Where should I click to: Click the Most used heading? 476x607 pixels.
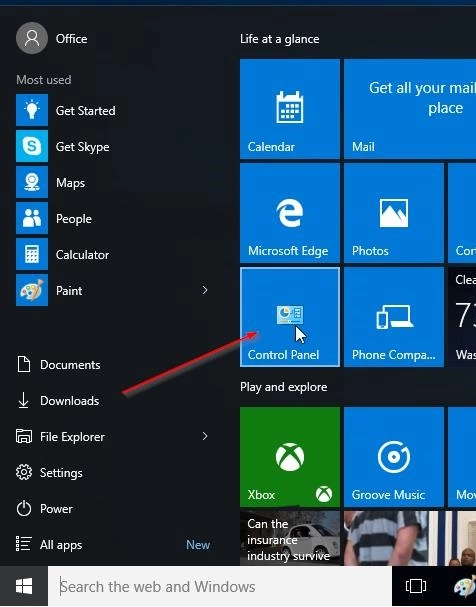click(44, 80)
